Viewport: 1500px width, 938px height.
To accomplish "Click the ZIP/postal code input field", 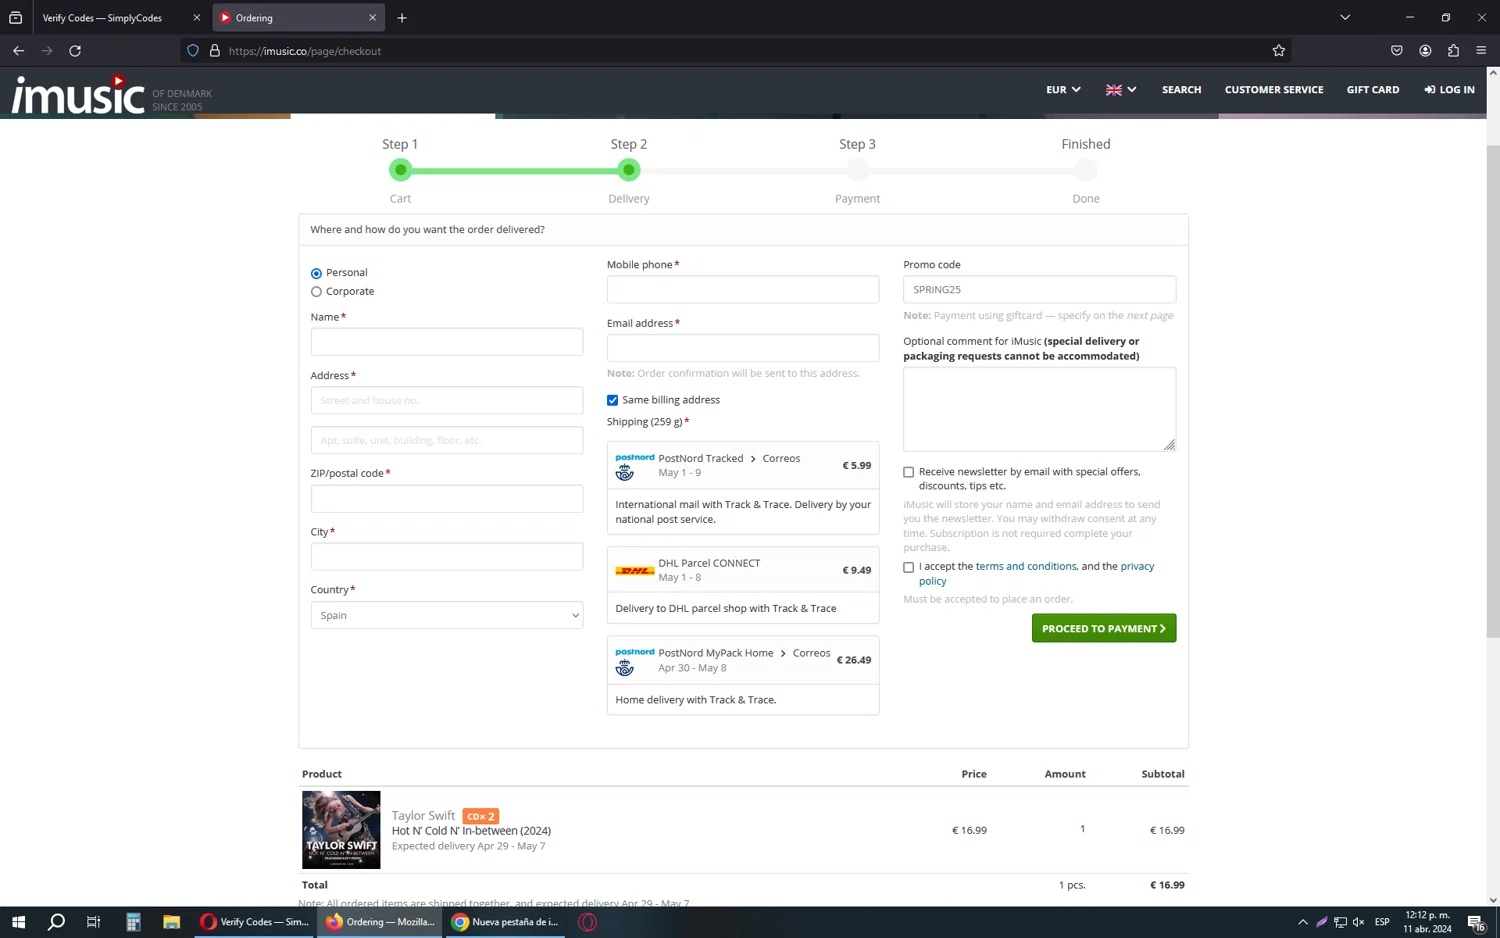I will [447, 499].
